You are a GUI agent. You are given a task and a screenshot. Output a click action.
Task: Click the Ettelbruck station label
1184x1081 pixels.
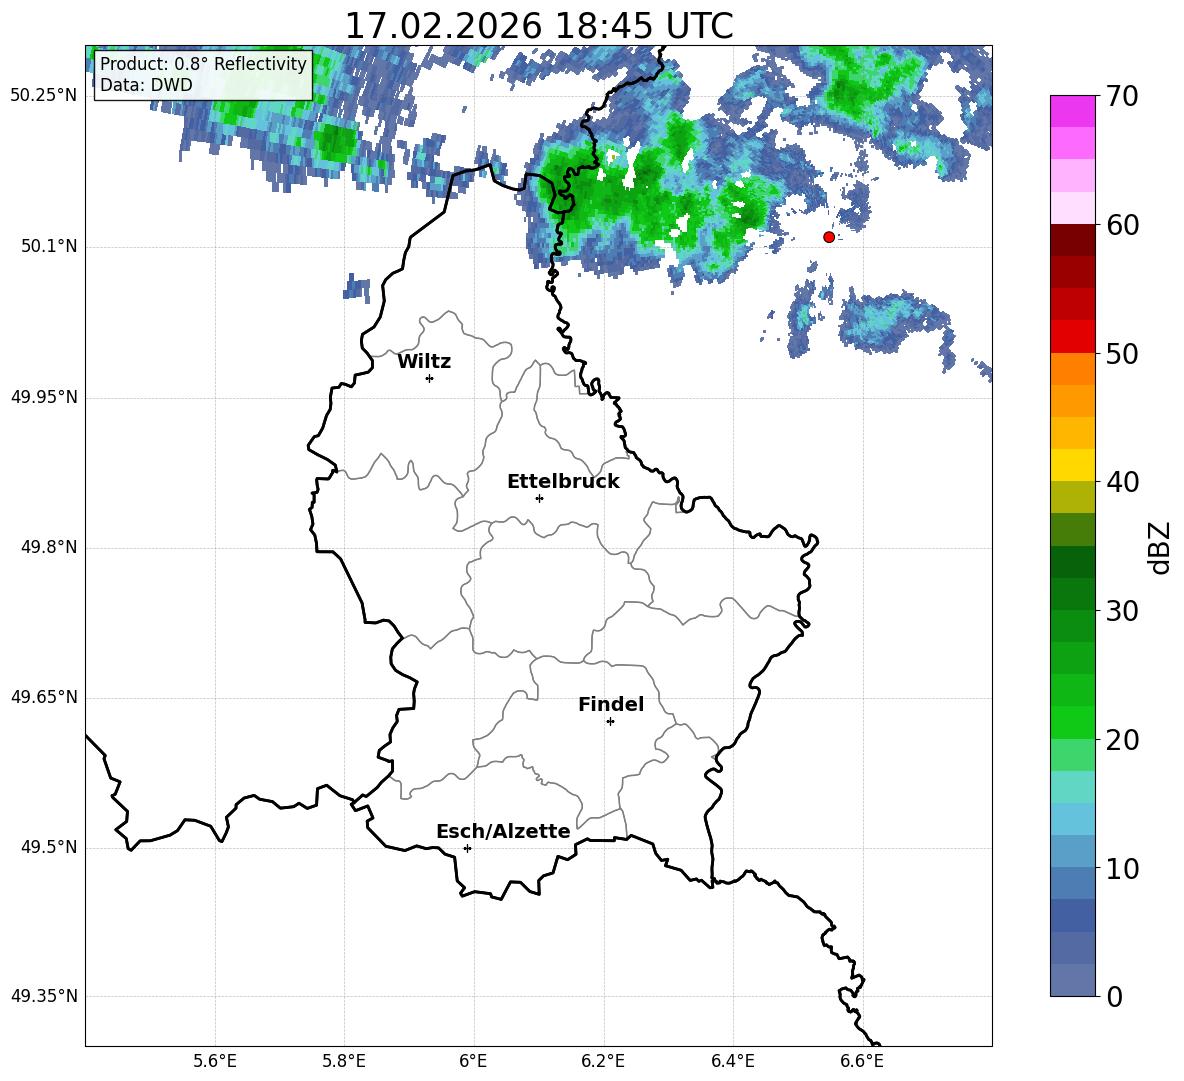click(x=563, y=482)
